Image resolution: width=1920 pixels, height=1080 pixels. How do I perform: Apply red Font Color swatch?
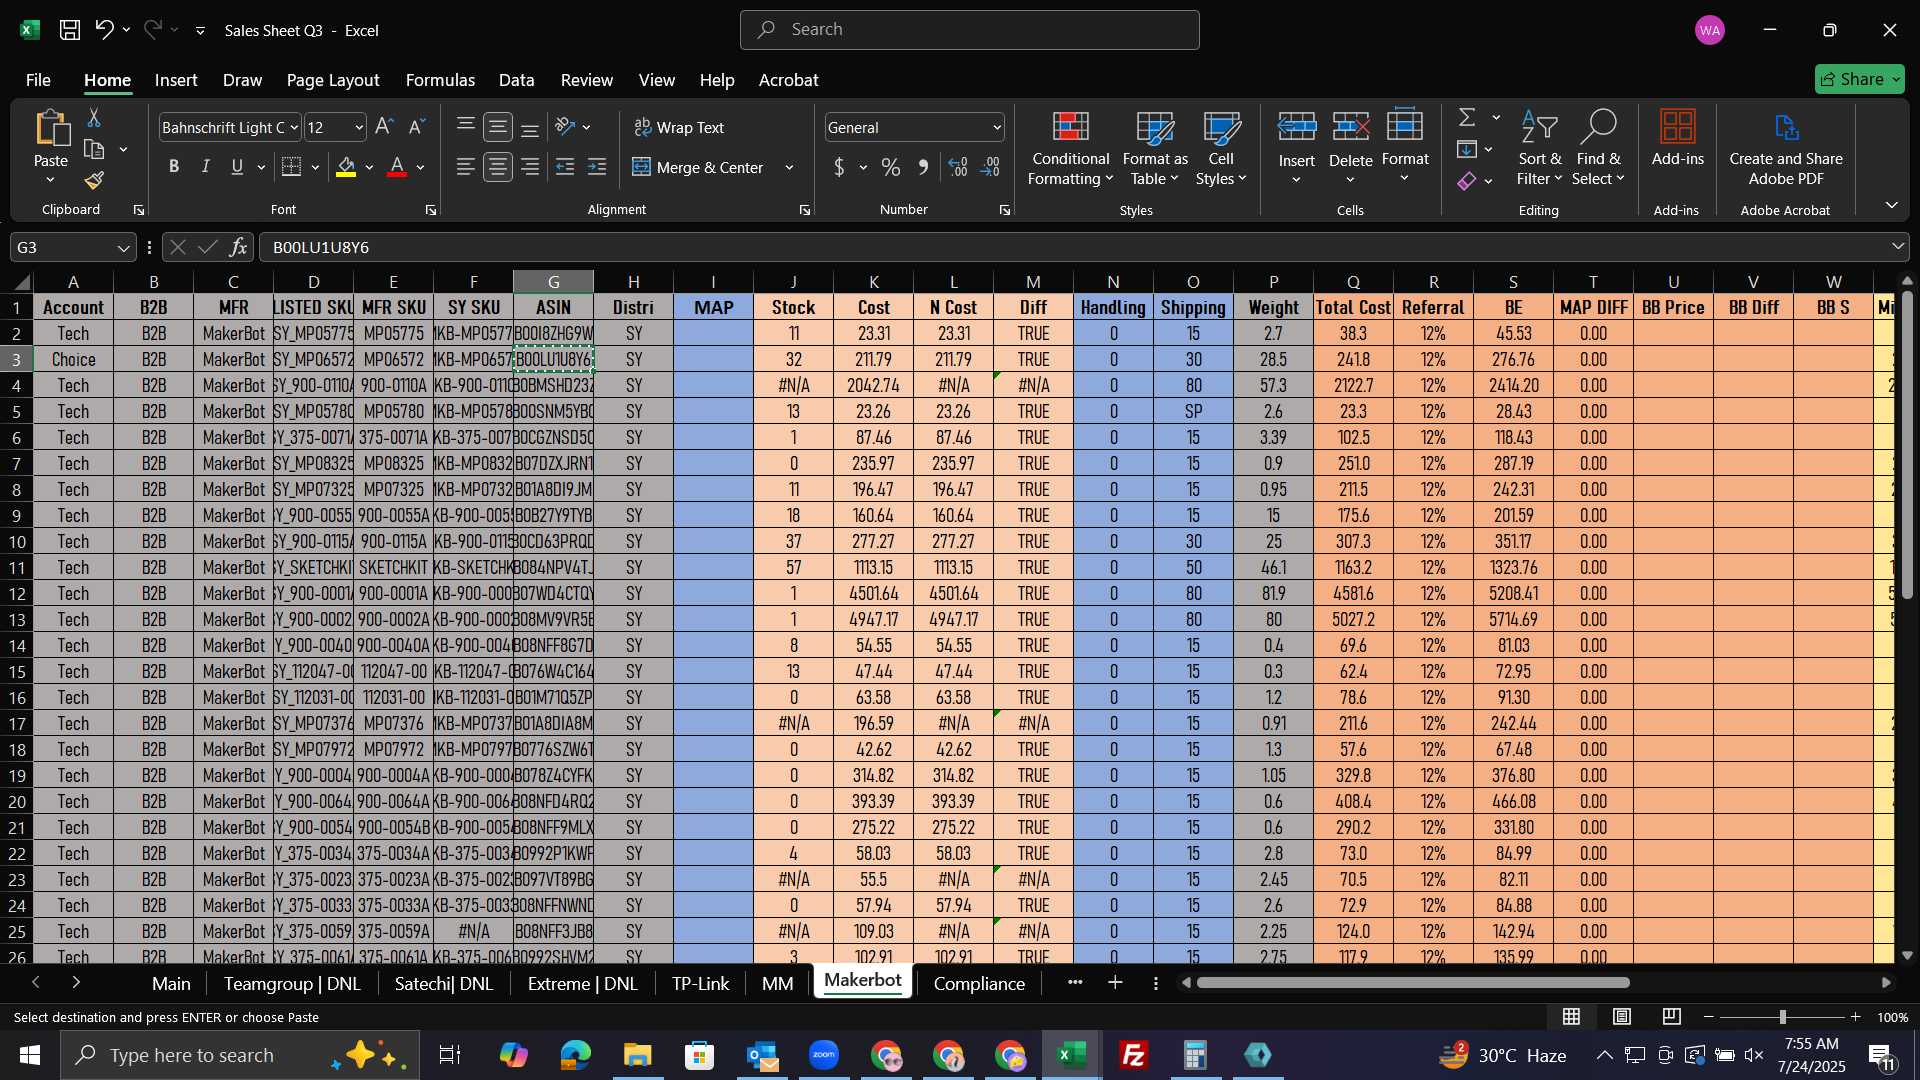pos(397,167)
